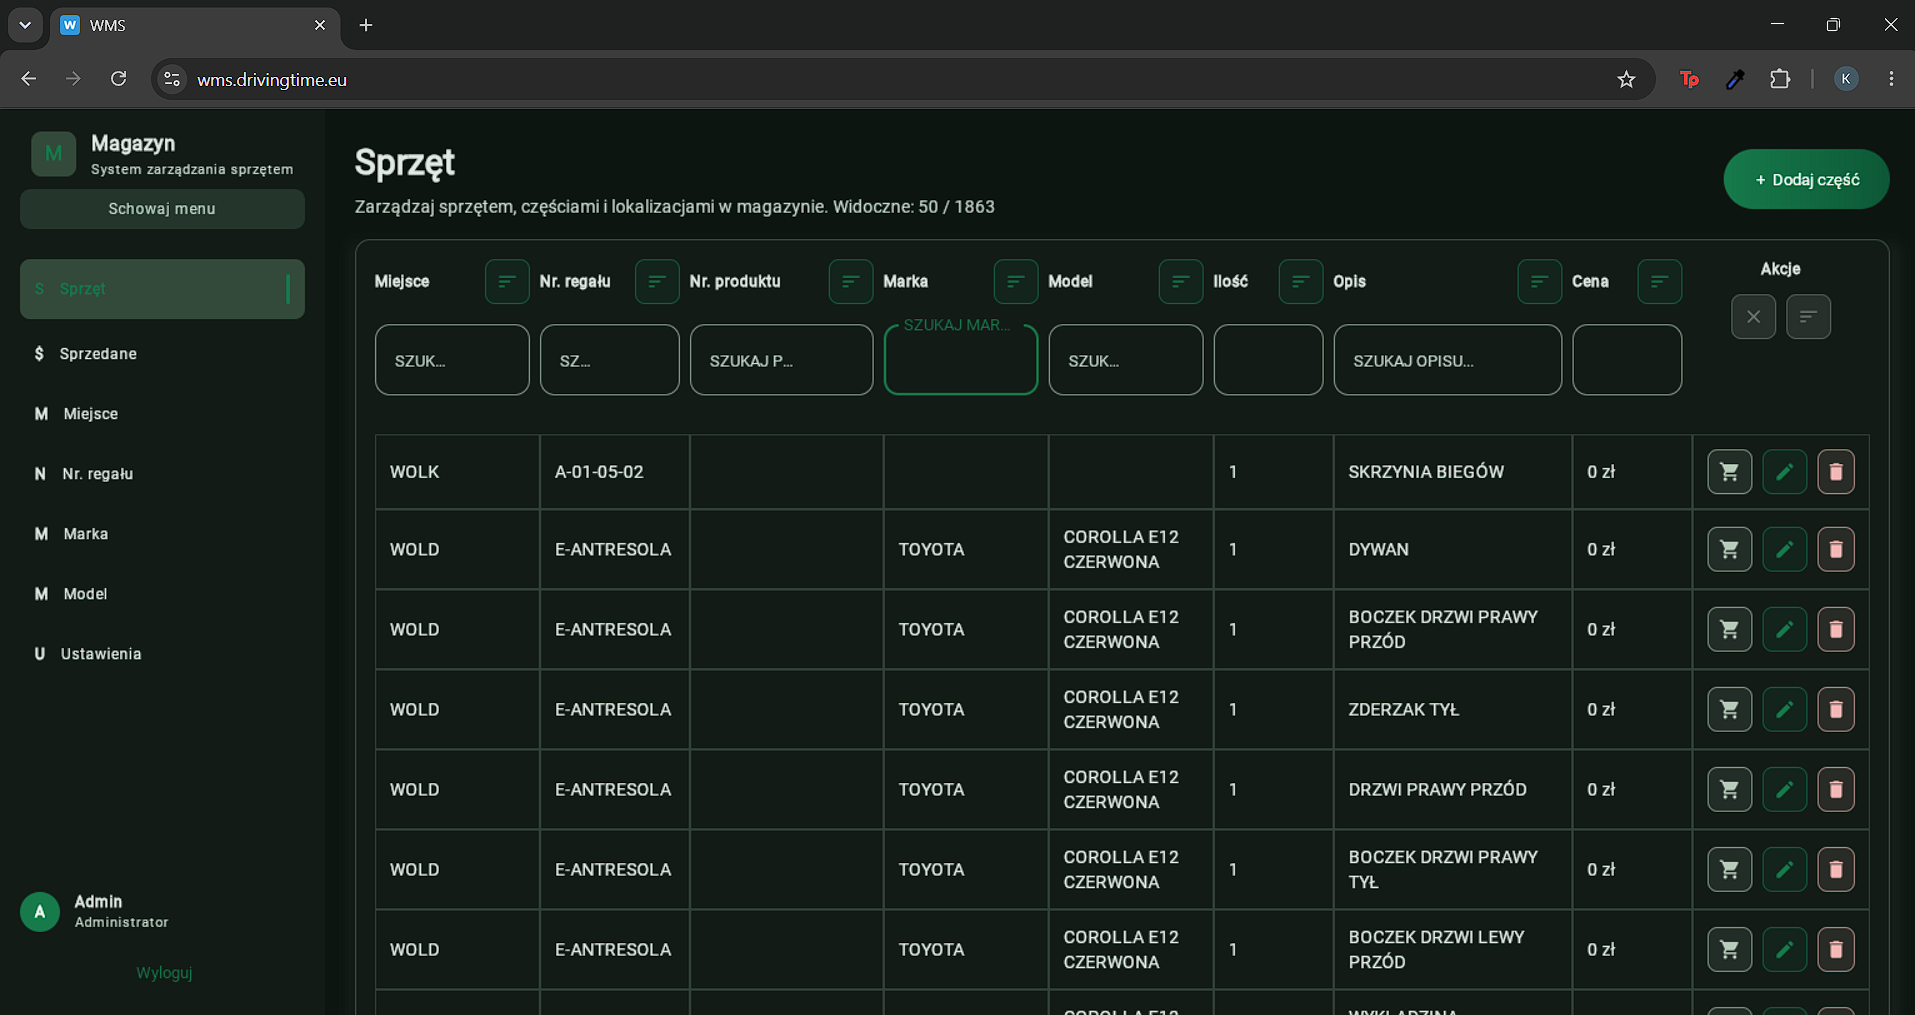The height and width of the screenshot is (1015, 1915).
Task: Click Dodaj część button
Action: (1806, 180)
